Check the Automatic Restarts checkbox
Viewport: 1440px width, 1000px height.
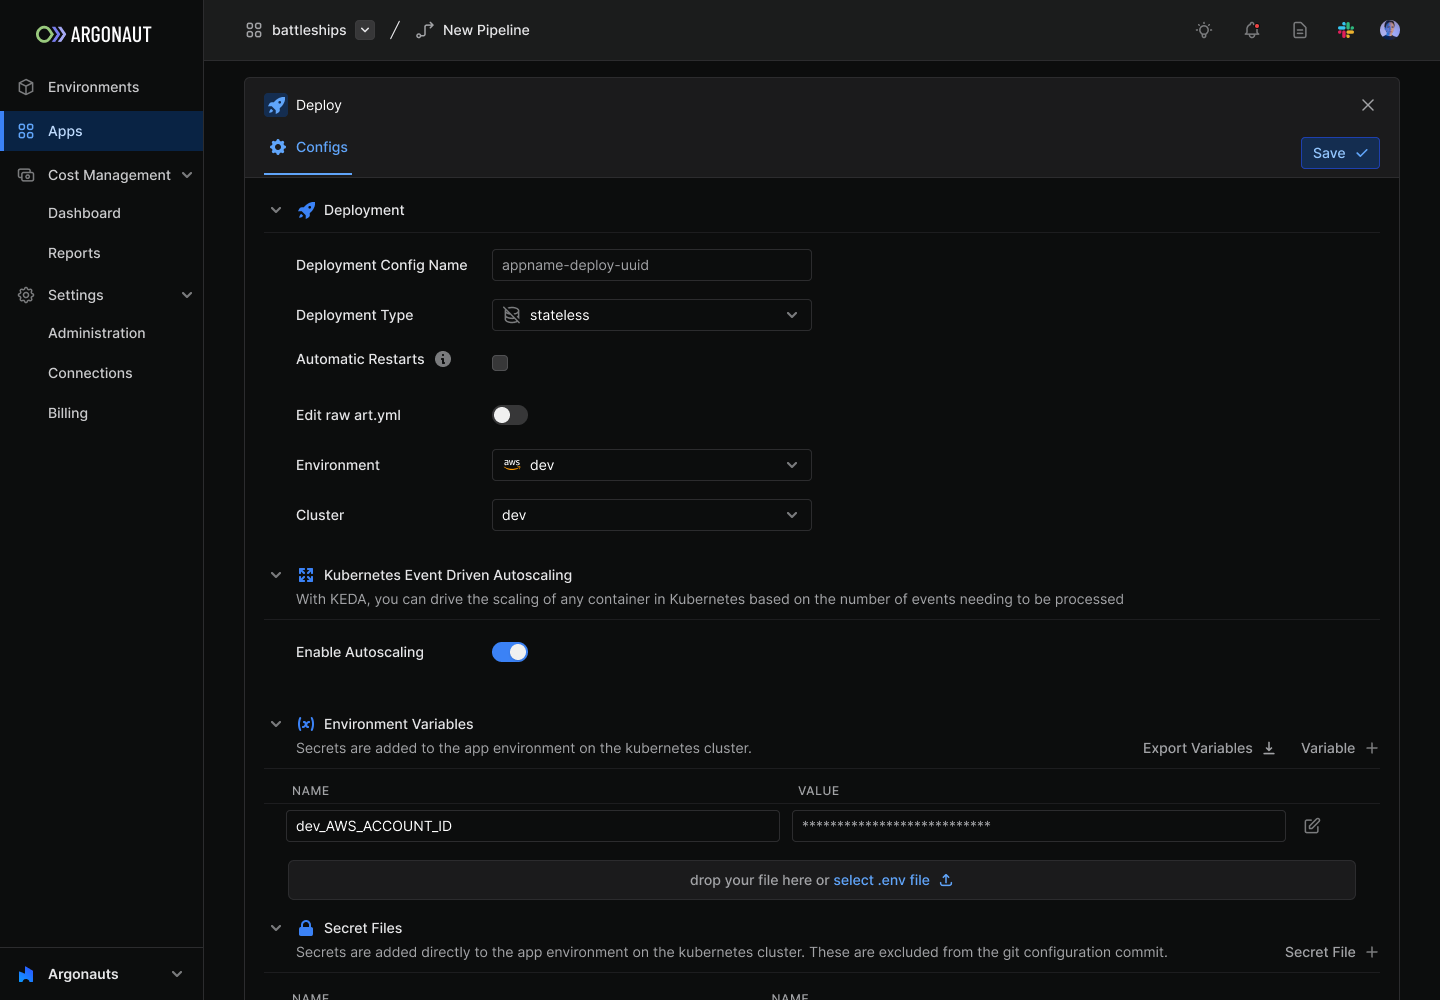500,362
